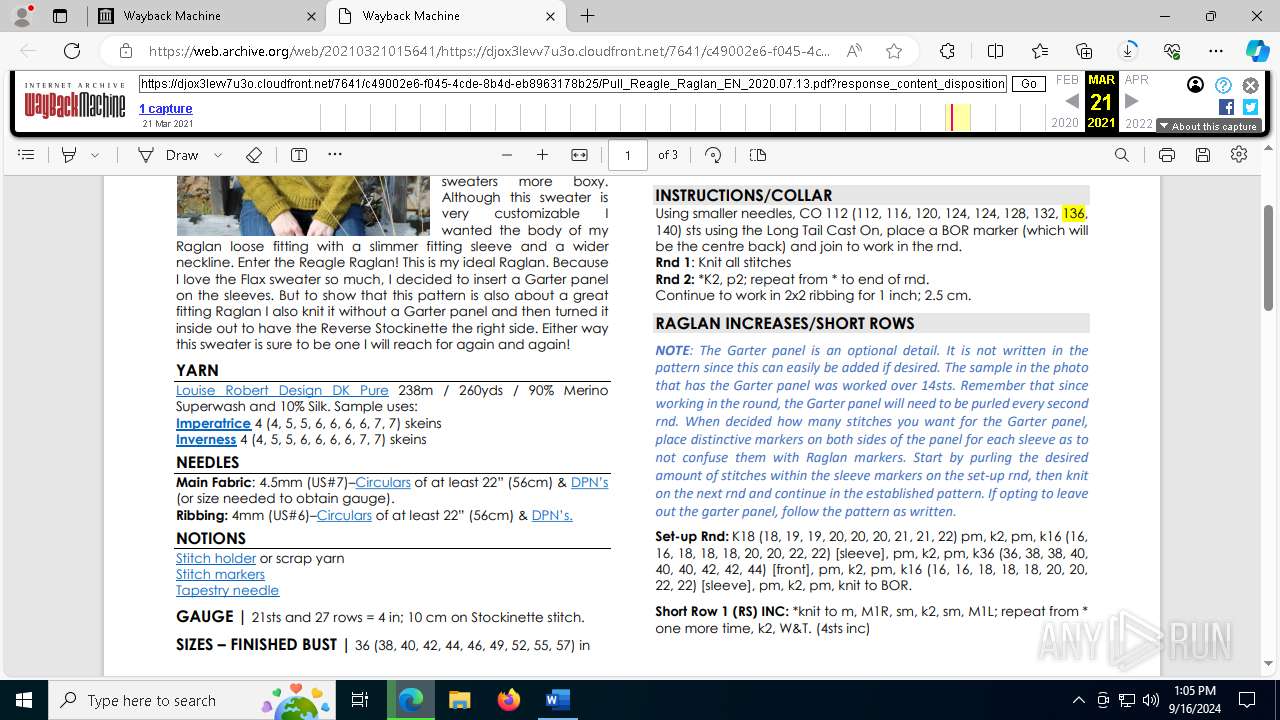Viewport: 1280px width, 720px height.
Task: Select the Draw tool
Action: click(168, 155)
